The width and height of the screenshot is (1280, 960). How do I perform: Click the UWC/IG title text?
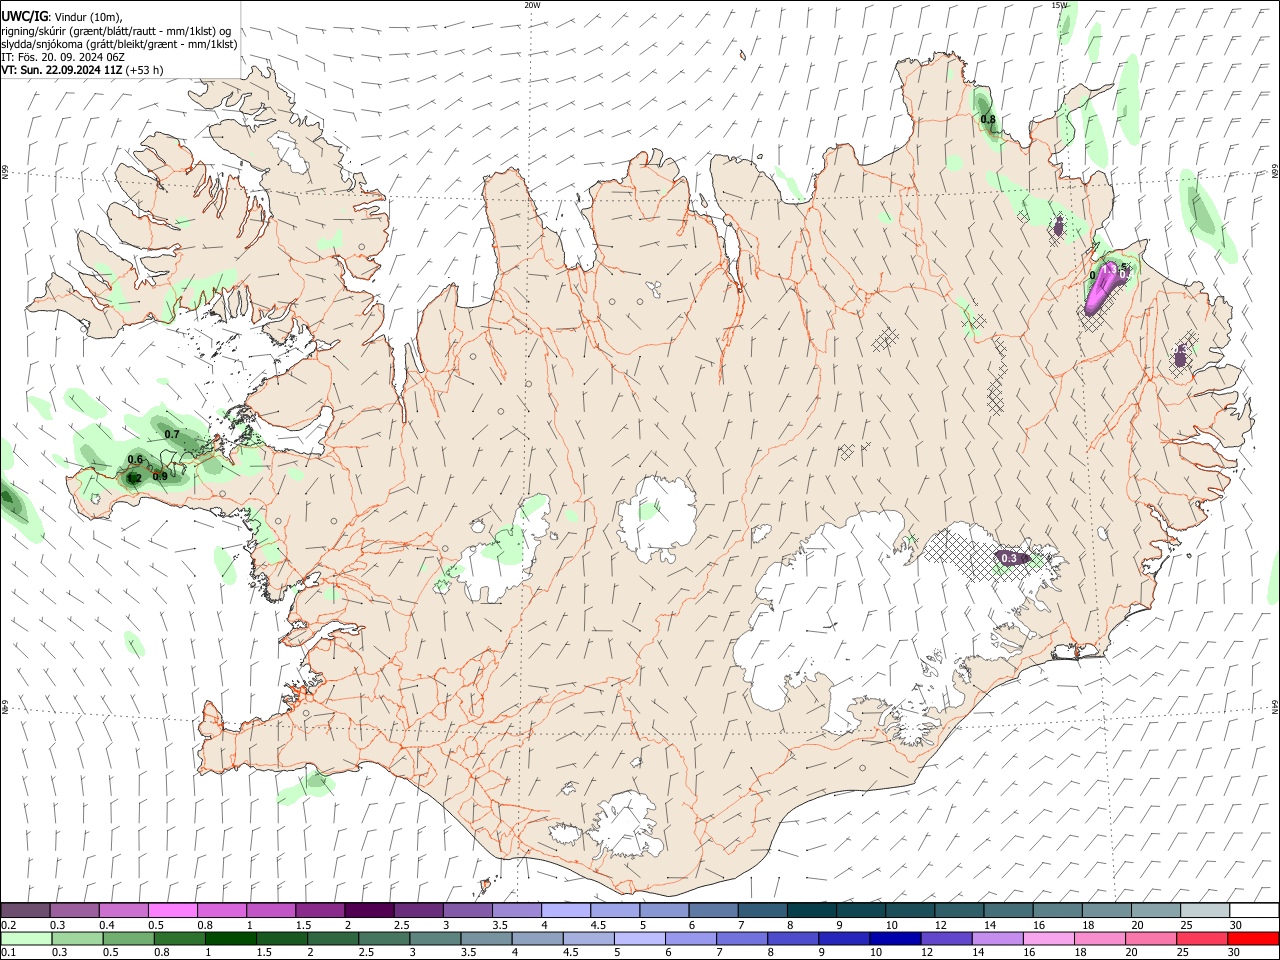click(x=24, y=16)
